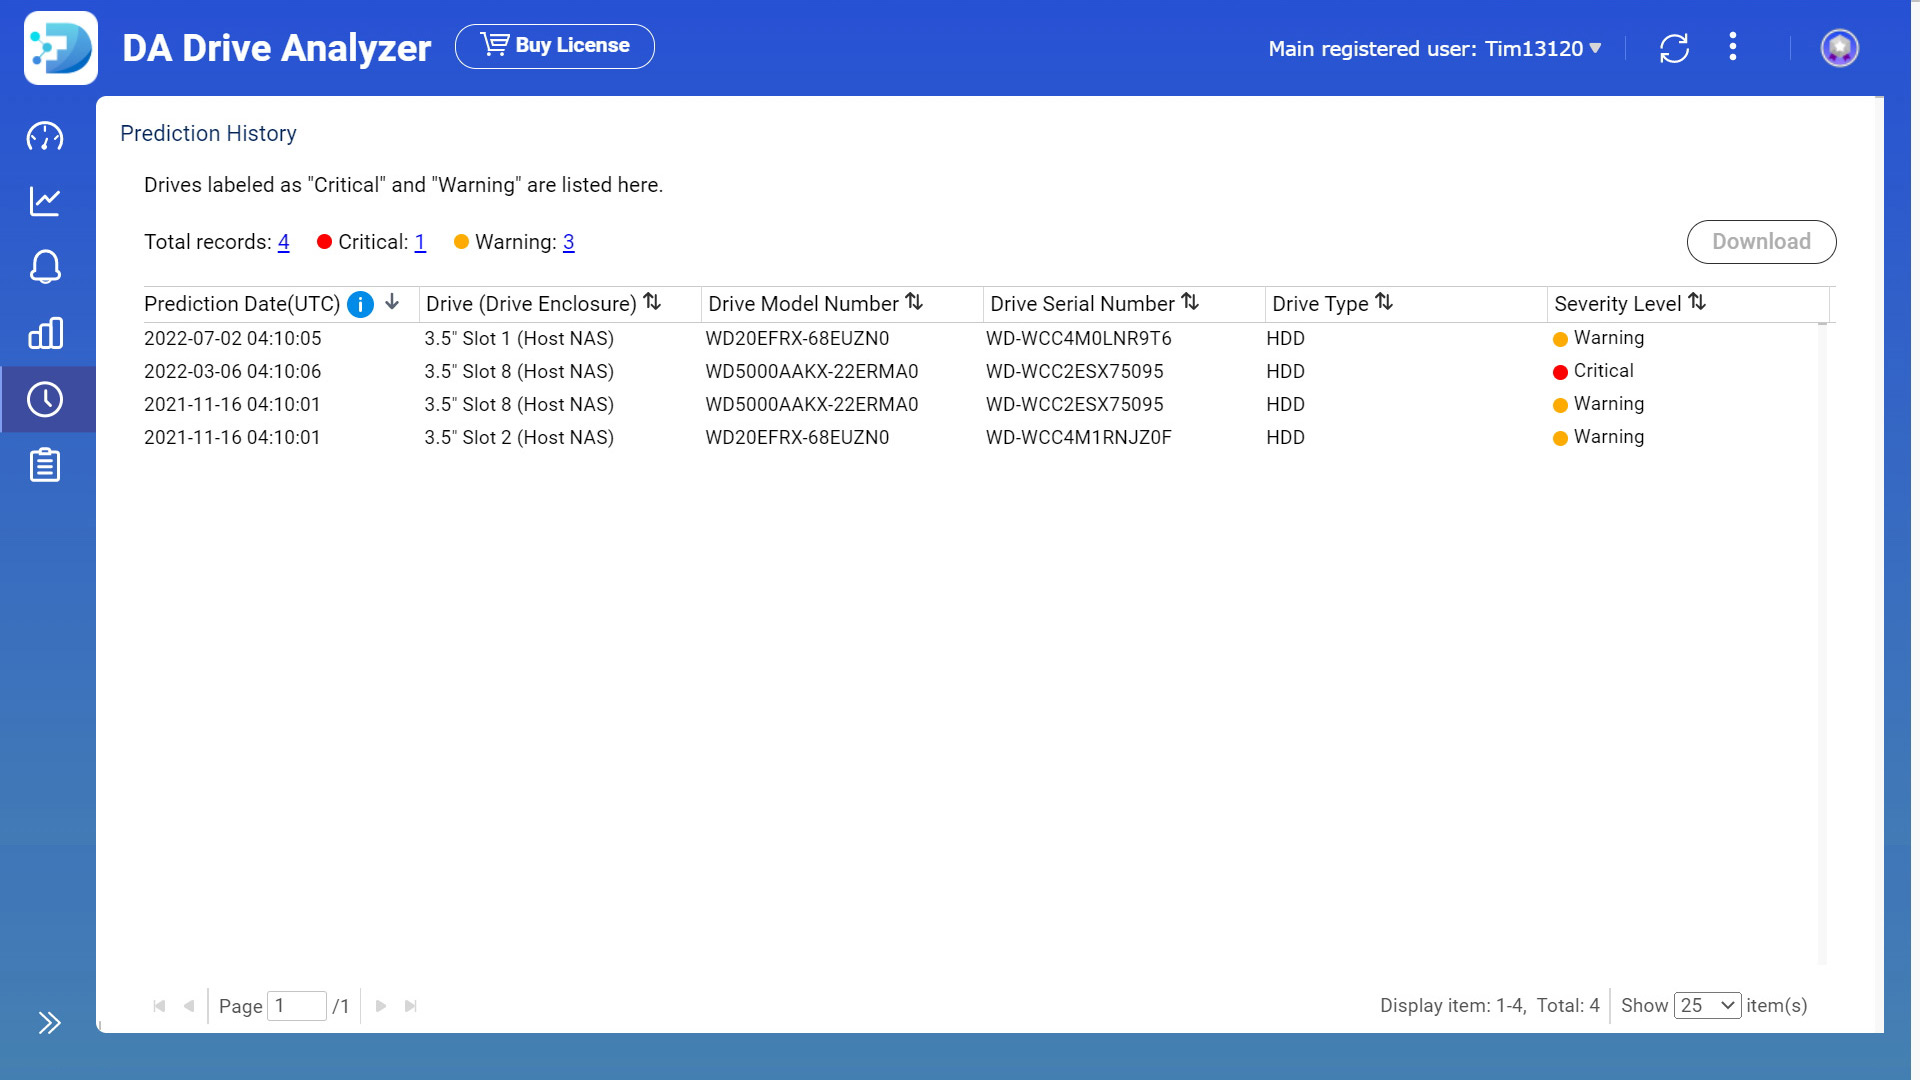Image resolution: width=1920 pixels, height=1080 pixels.
Task: Expand the registered user account dropdown
Action: 1592,49
